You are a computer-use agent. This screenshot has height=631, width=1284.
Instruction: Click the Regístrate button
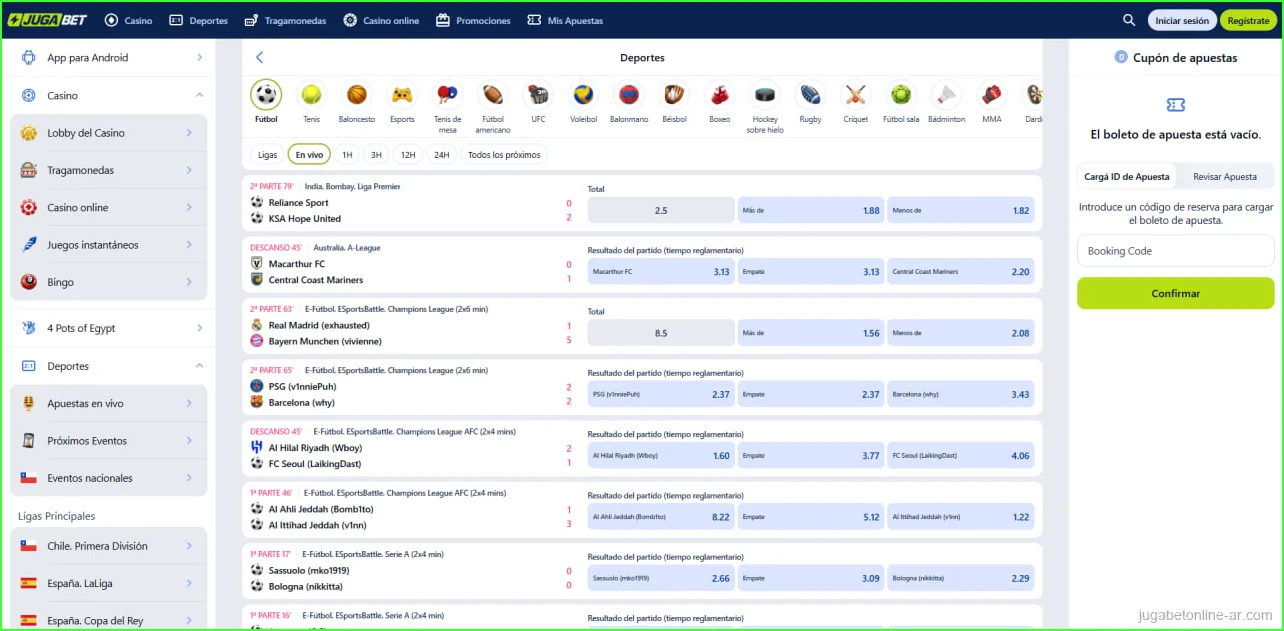(x=1248, y=20)
